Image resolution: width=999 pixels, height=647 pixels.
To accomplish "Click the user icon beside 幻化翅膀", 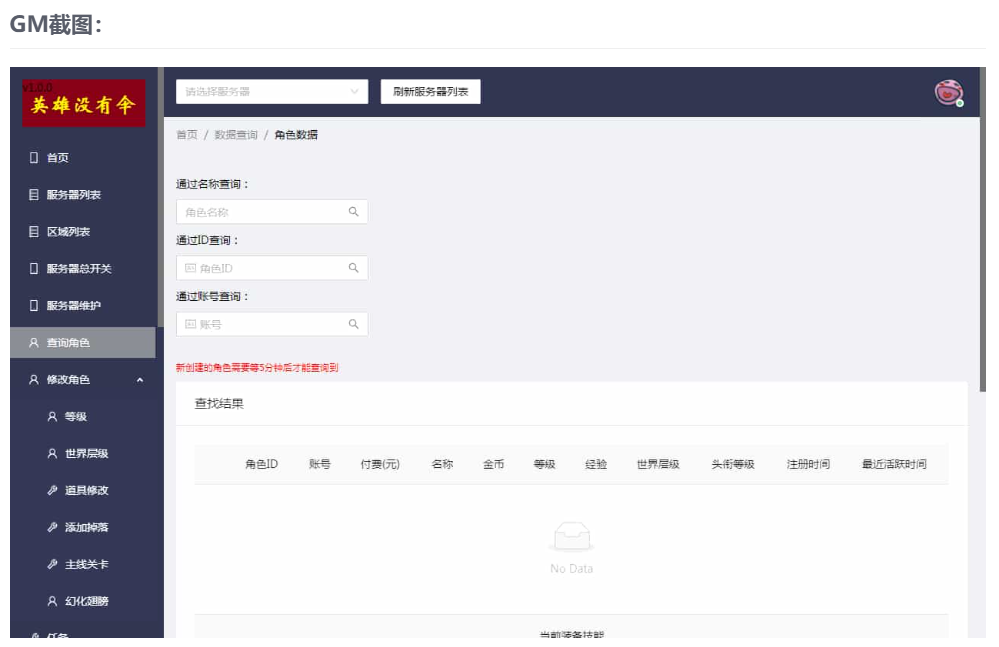I will click(x=52, y=601).
